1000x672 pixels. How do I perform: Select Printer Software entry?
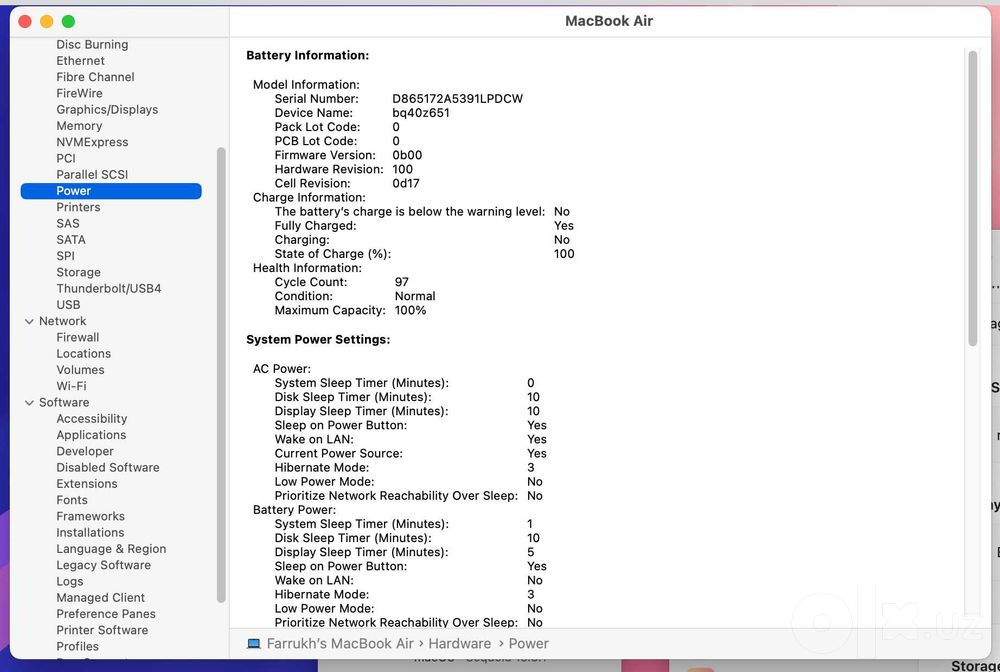click(102, 630)
